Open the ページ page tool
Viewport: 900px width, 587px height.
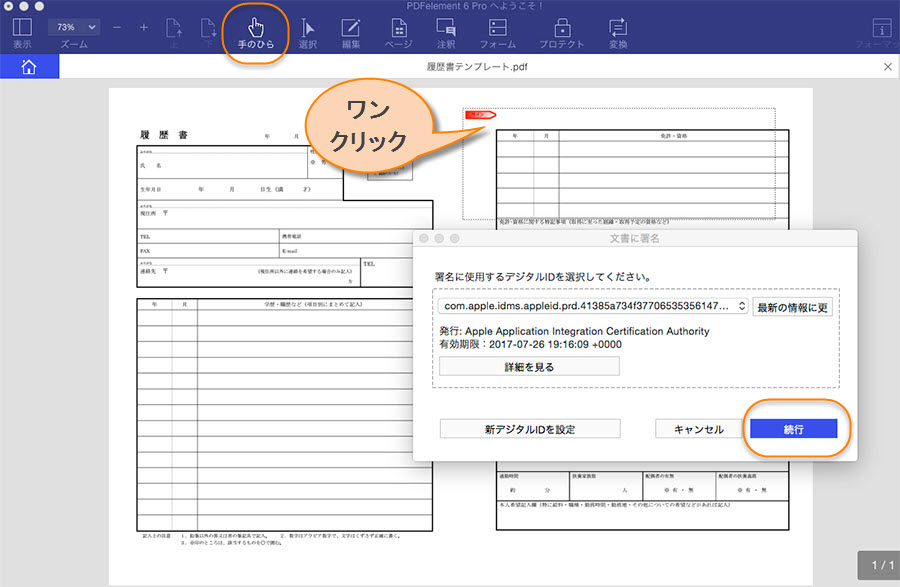[398, 33]
